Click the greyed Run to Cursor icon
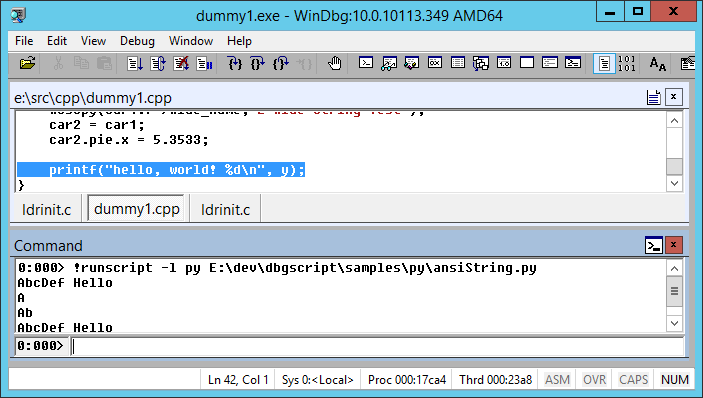703x398 pixels. (304, 64)
